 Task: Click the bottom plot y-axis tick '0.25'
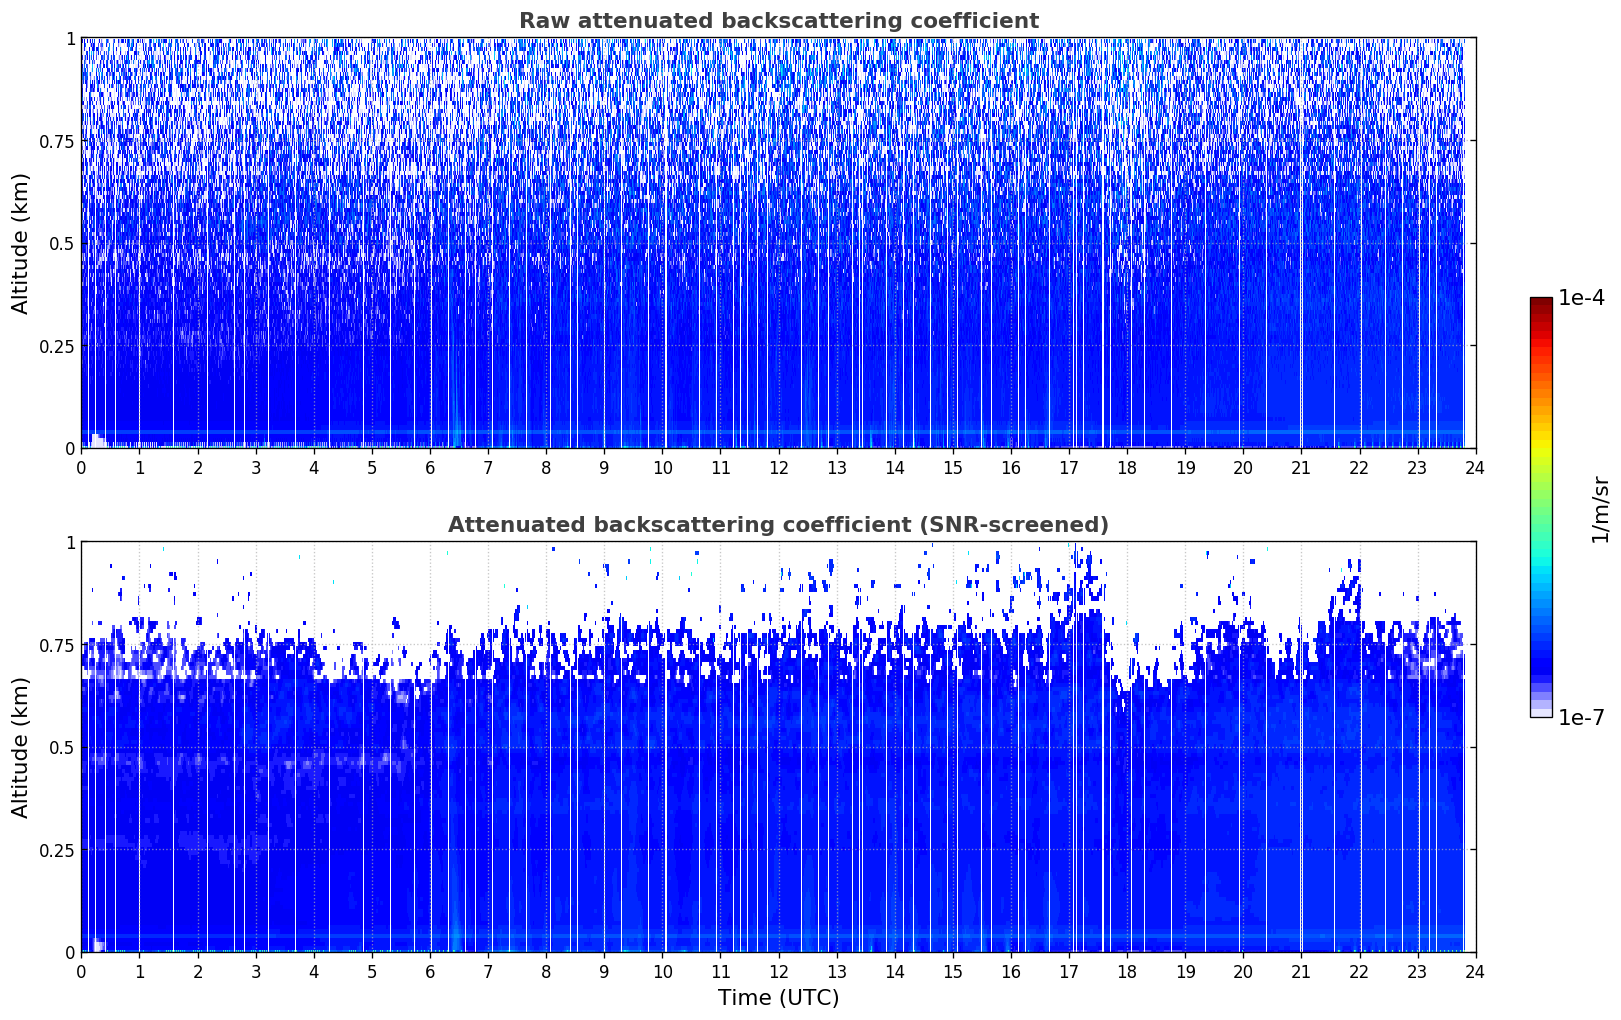click(58, 850)
